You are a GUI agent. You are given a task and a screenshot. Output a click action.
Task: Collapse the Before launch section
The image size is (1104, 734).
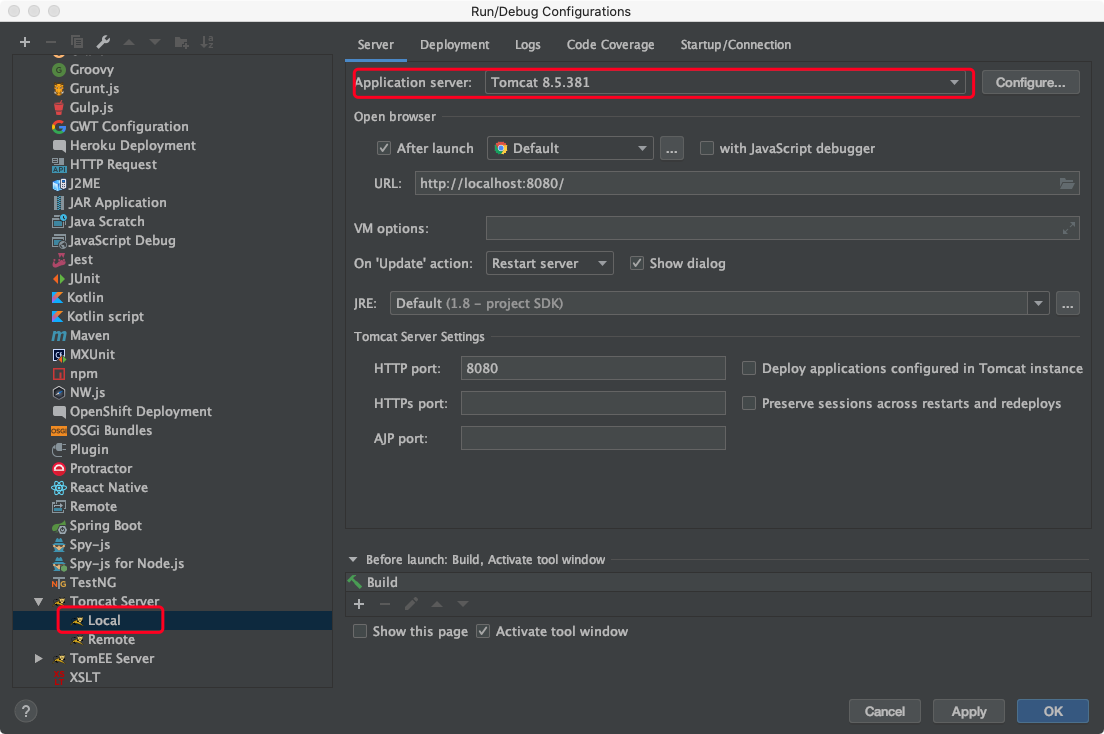[353, 560]
